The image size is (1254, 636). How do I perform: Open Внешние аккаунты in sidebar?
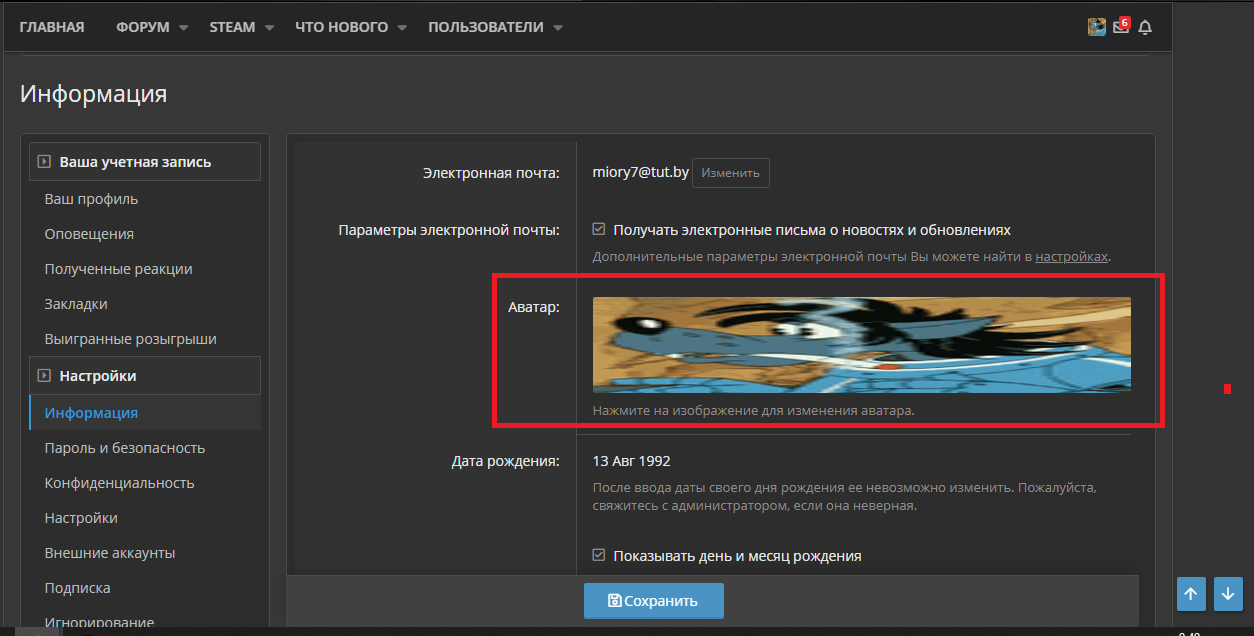tap(110, 553)
